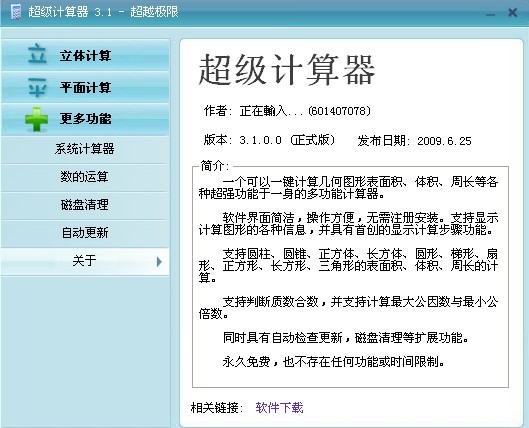Screen dimensions: 529x428
Task: Open the 平面计算 section
Action: [85, 87]
